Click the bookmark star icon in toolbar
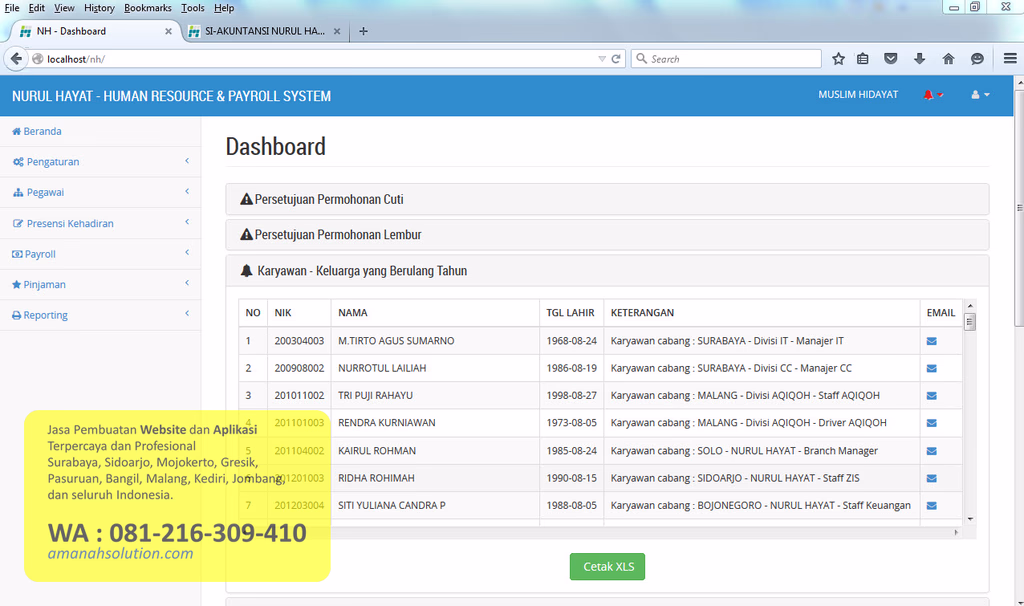This screenshot has height=606, width=1024. (x=839, y=59)
